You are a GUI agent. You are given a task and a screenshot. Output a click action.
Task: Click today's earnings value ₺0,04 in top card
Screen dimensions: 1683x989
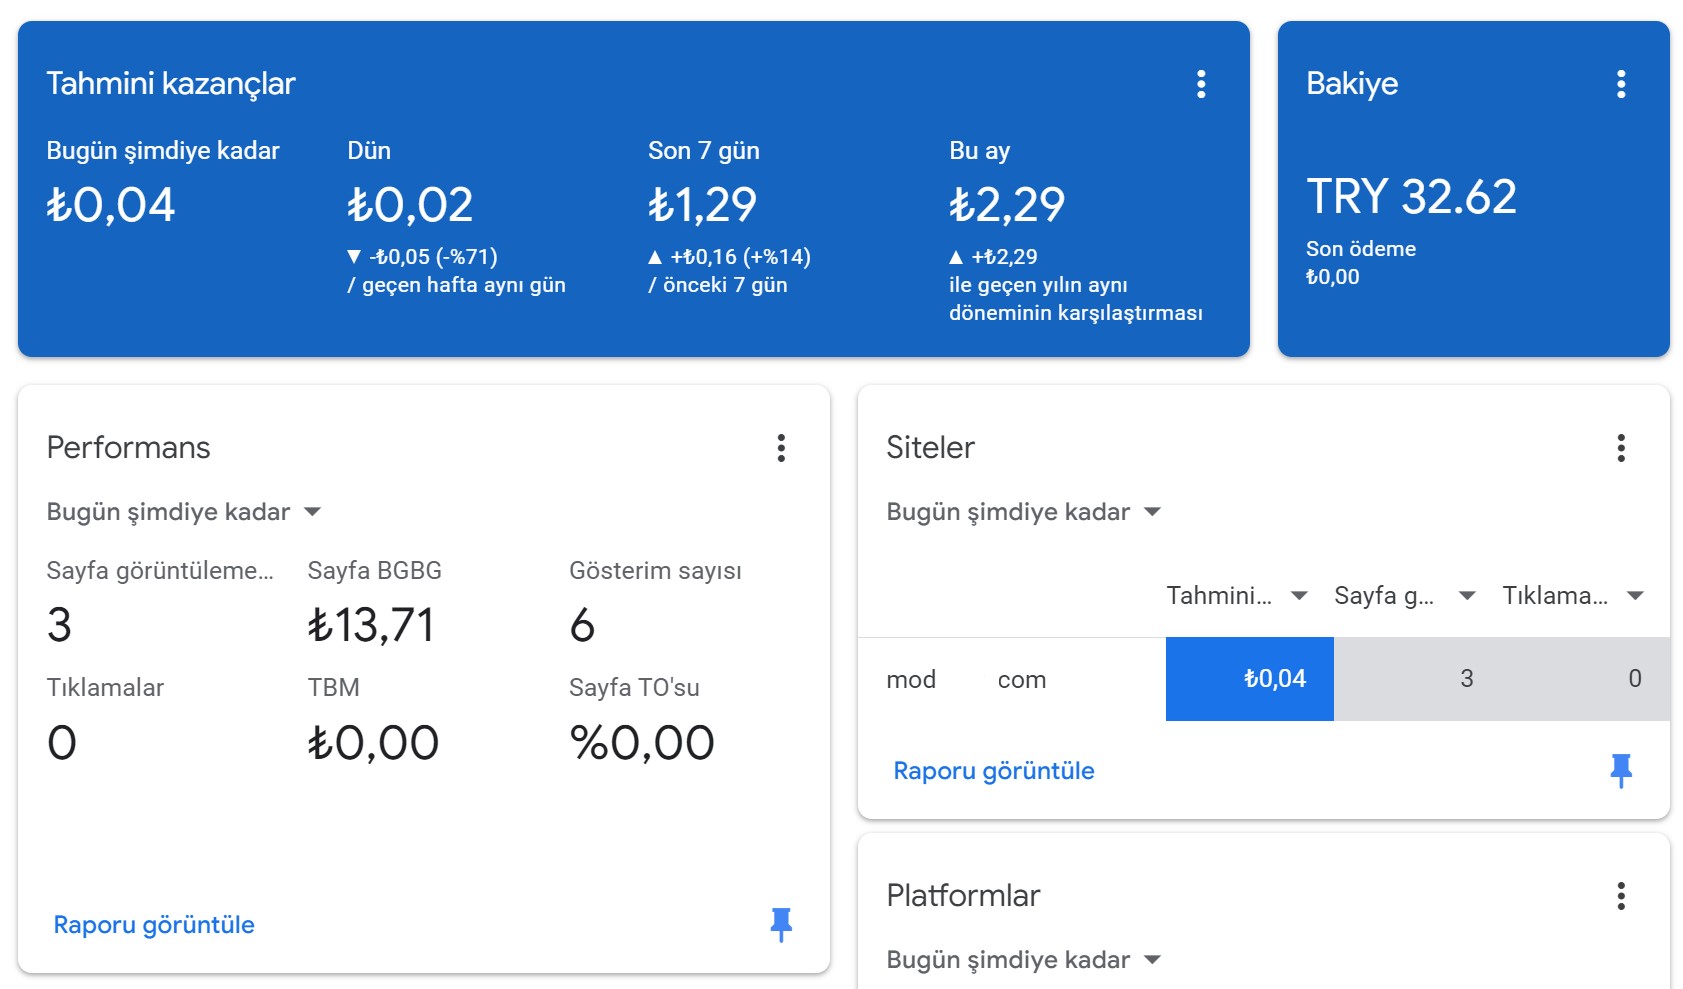point(111,205)
